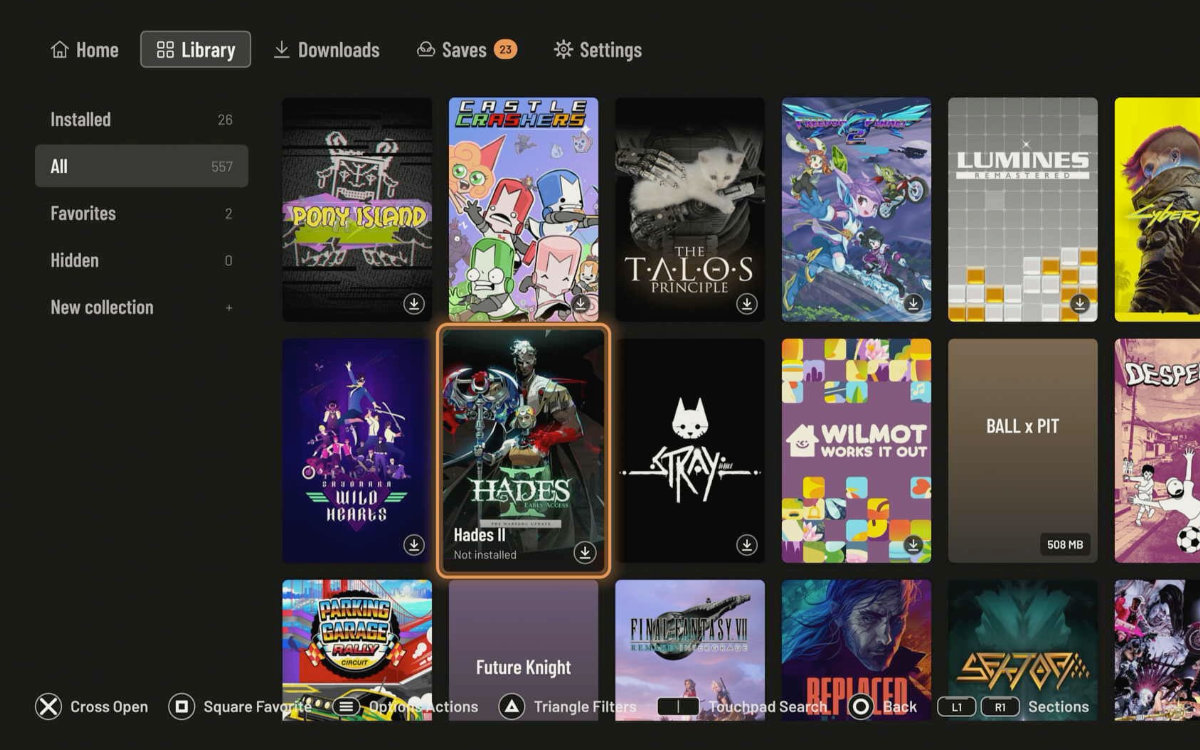Click the Touchpad icon for Search
The height and width of the screenshot is (750, 1200).
click(678, 707)
